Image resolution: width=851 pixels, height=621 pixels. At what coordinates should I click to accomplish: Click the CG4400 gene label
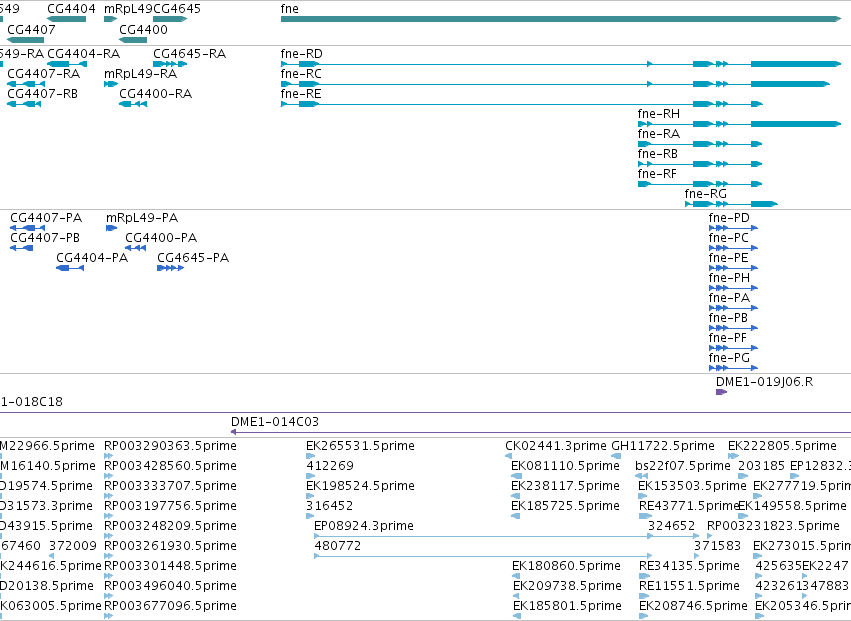[x=143, y=29]
